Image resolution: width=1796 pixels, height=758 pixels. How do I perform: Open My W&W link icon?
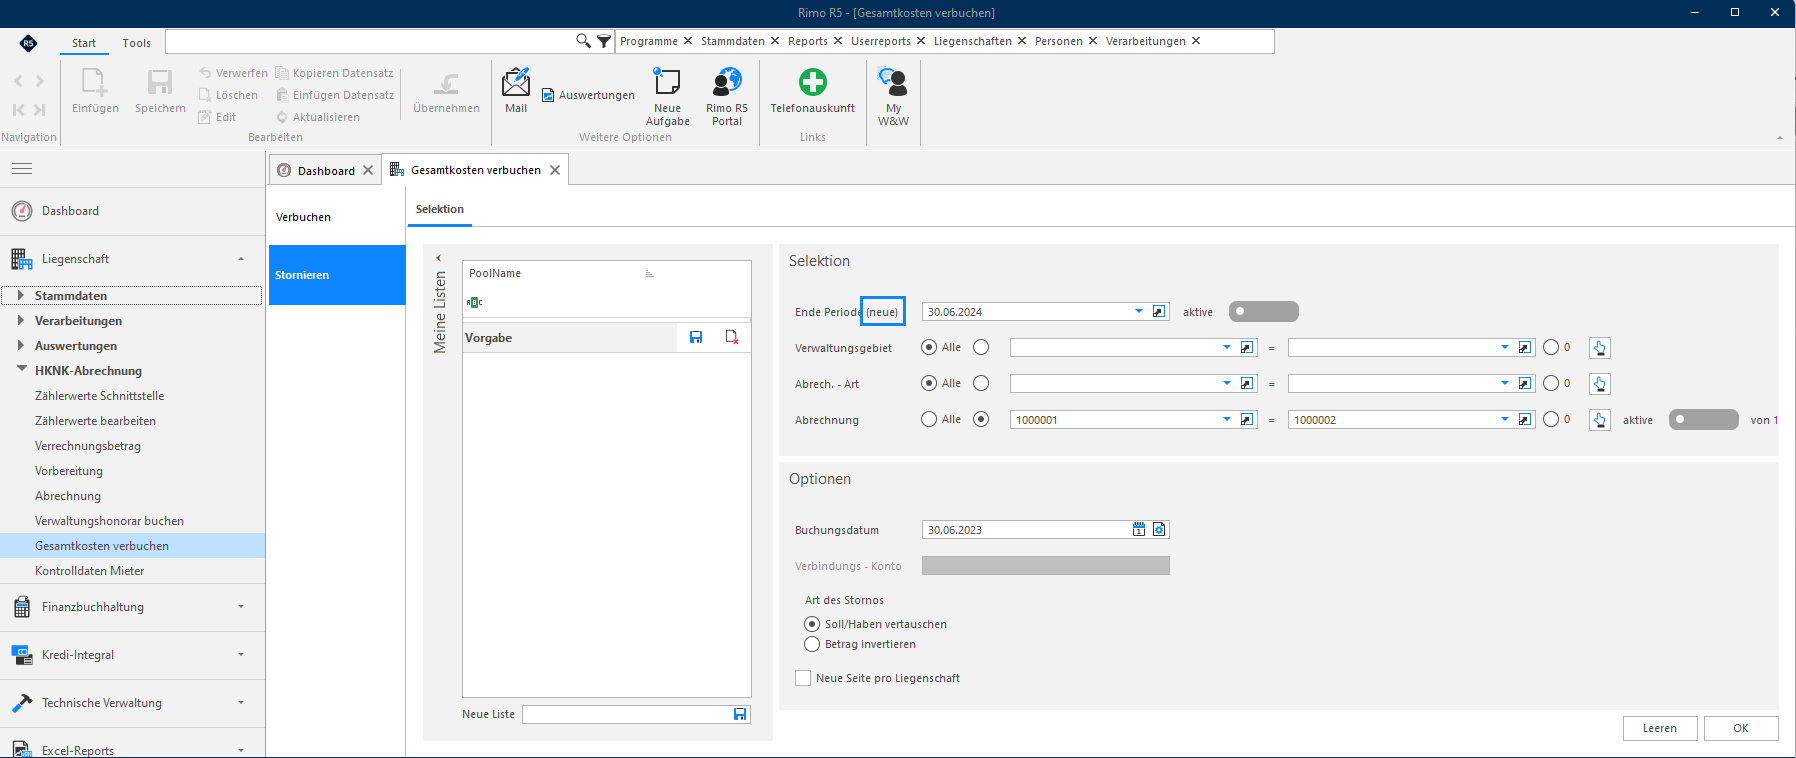(x=892, y=81)
